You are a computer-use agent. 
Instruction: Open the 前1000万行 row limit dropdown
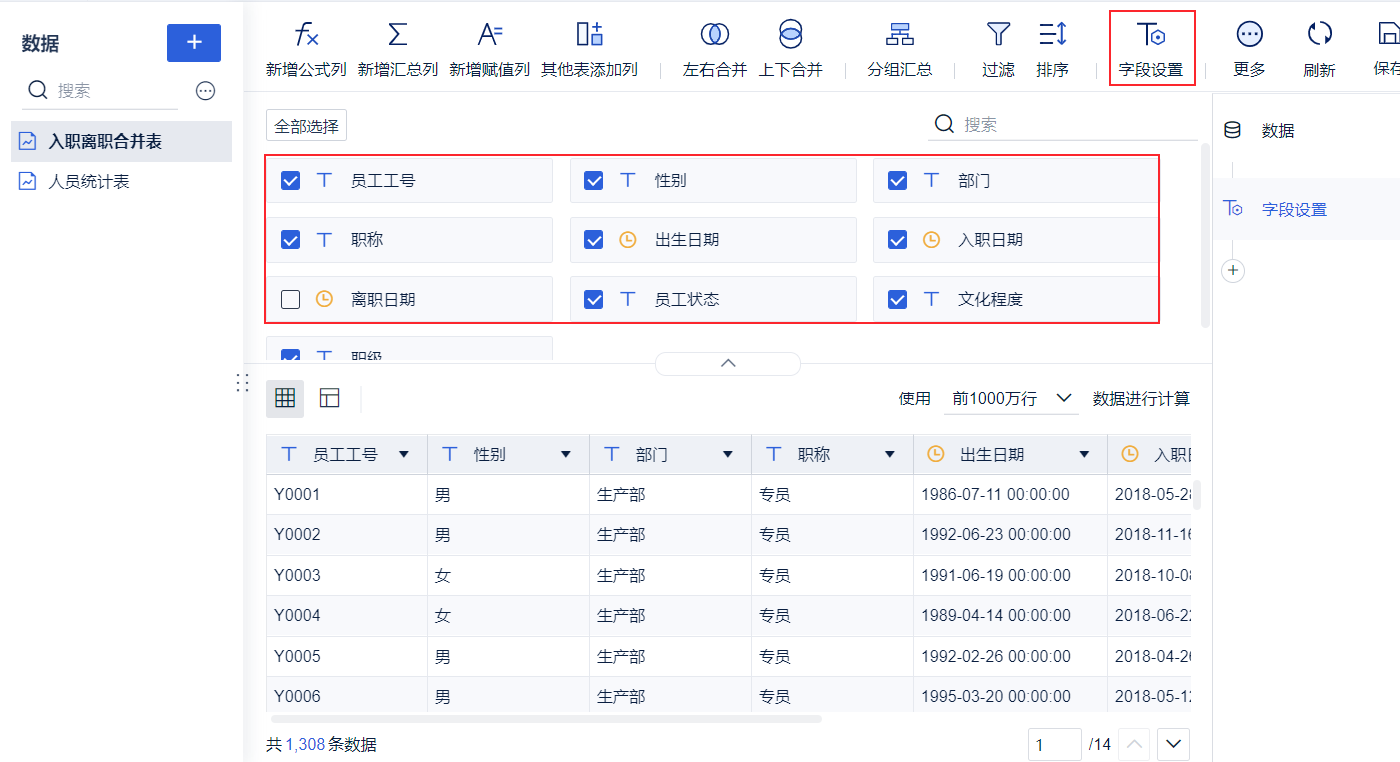[1011, 399]
